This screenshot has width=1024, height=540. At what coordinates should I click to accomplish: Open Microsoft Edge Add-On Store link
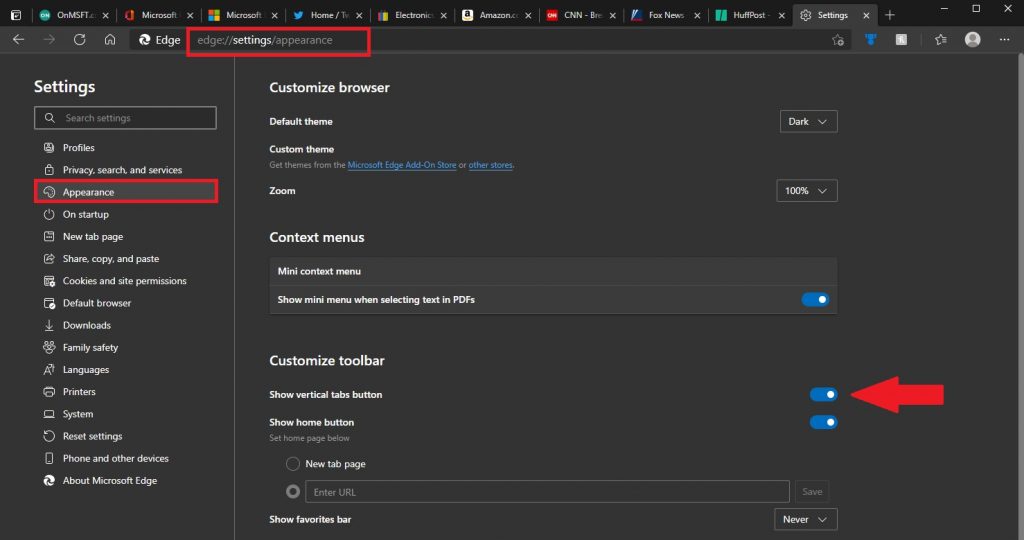click(402, 165)
